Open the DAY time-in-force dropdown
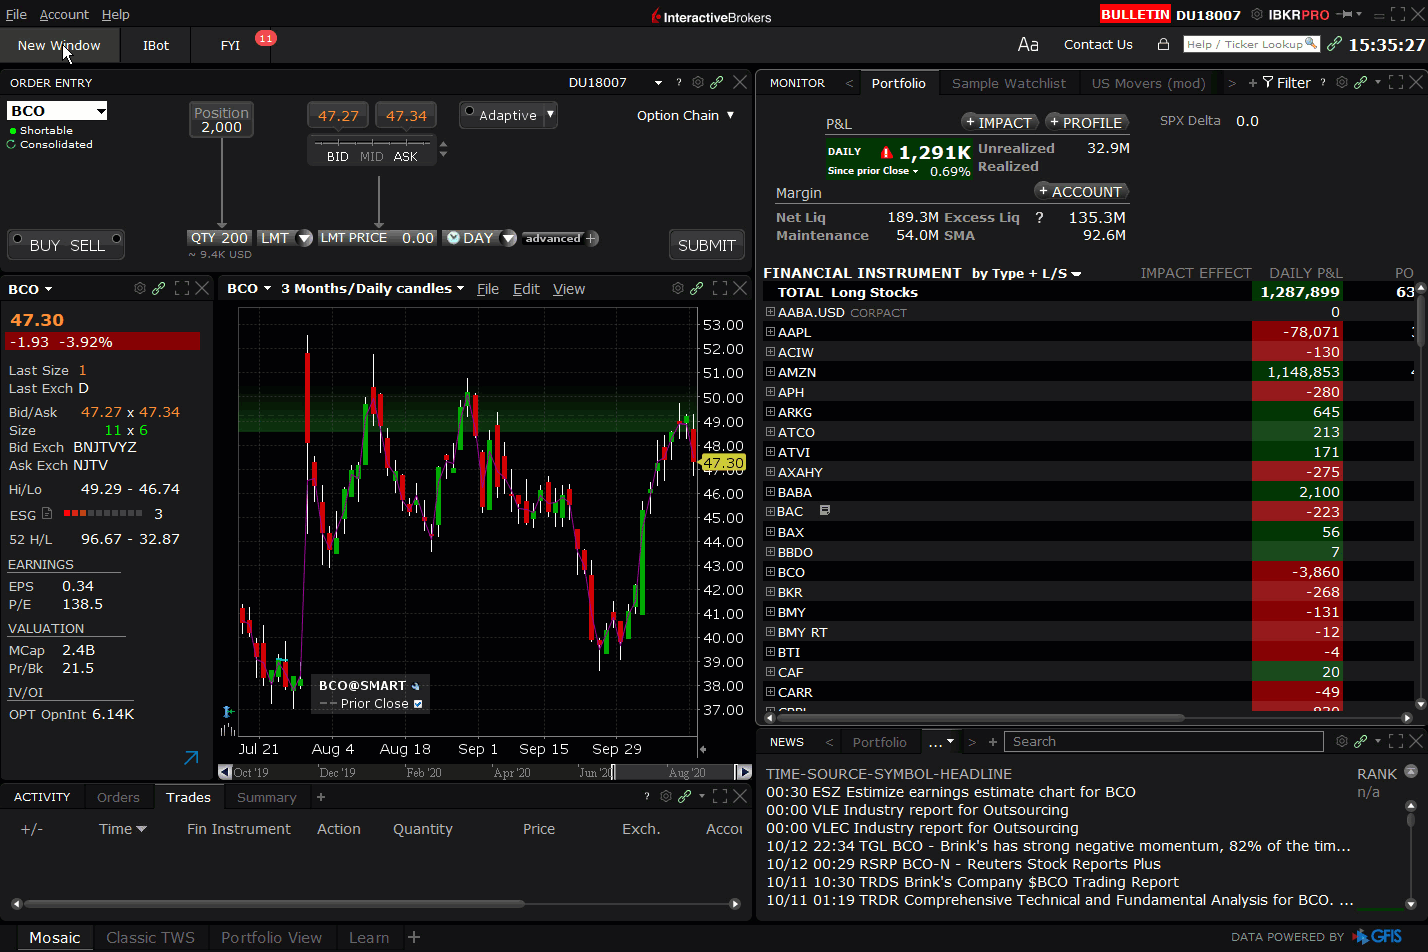The image size is (1428, 952). [508, 238]
